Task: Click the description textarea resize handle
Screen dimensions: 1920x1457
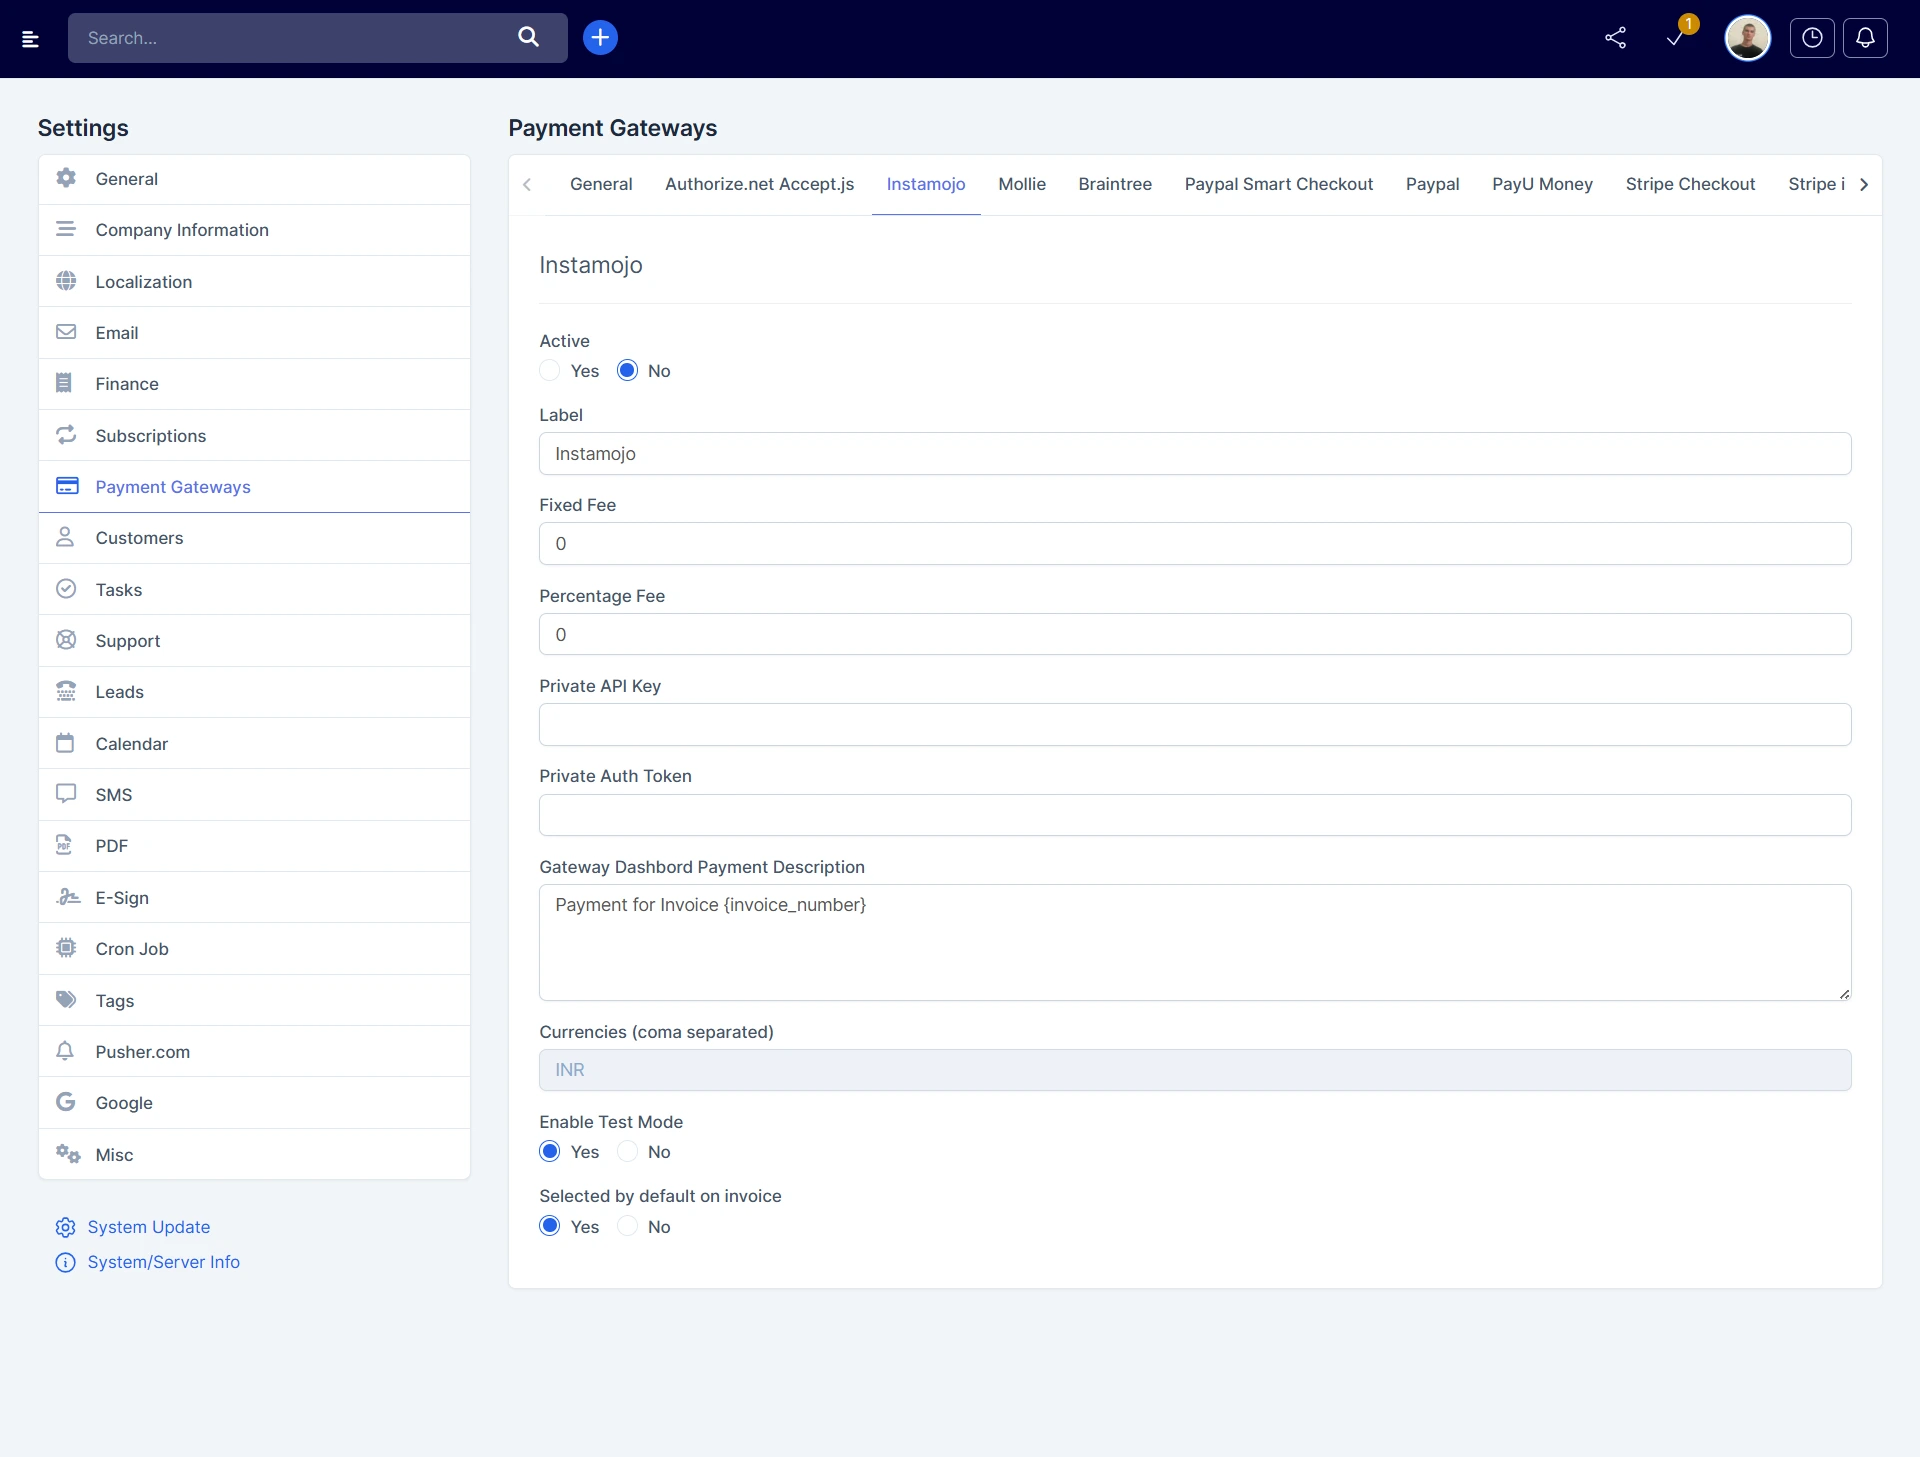Action: [x=1844, y=994]
